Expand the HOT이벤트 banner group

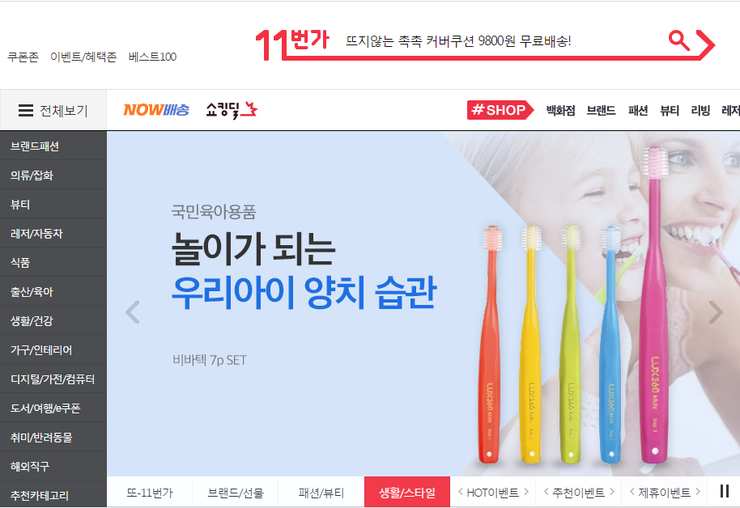(x=493, y=492)
